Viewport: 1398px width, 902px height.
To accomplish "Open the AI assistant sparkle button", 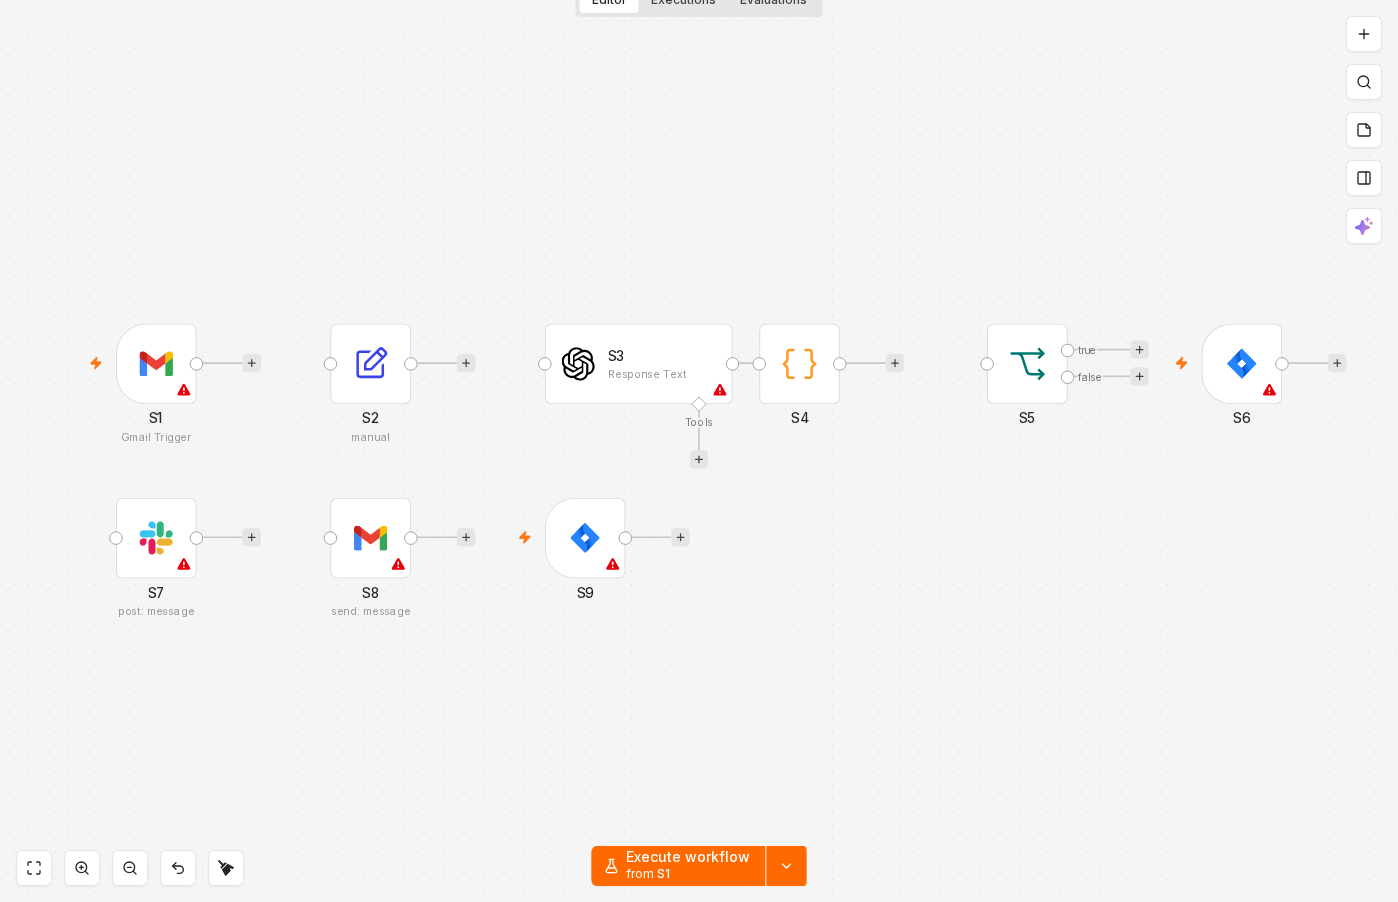I will point(1364,226).
